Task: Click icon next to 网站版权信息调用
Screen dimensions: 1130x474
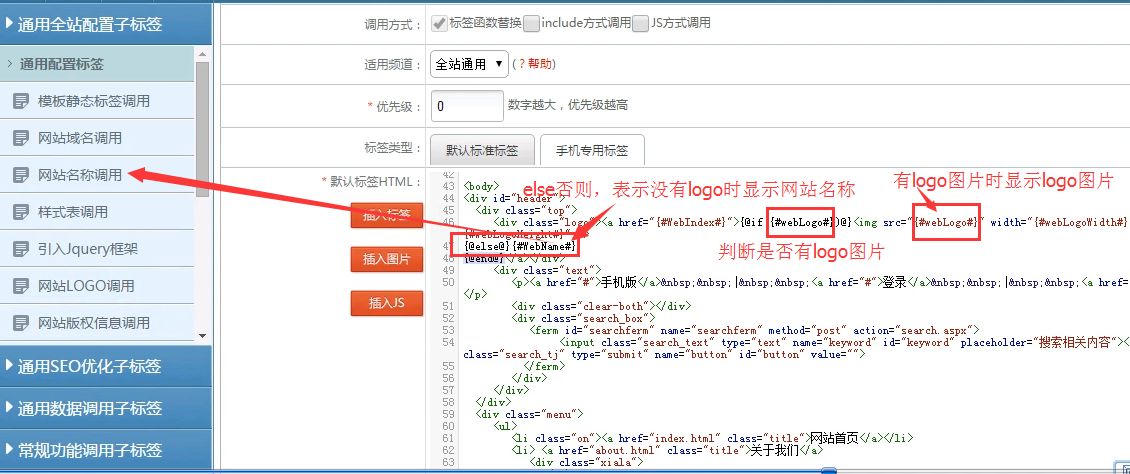Action: pyautogui.click(x=20, y=323)
